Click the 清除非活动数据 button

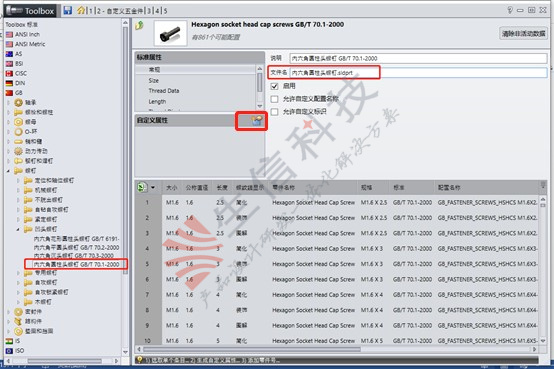[524, 34]
